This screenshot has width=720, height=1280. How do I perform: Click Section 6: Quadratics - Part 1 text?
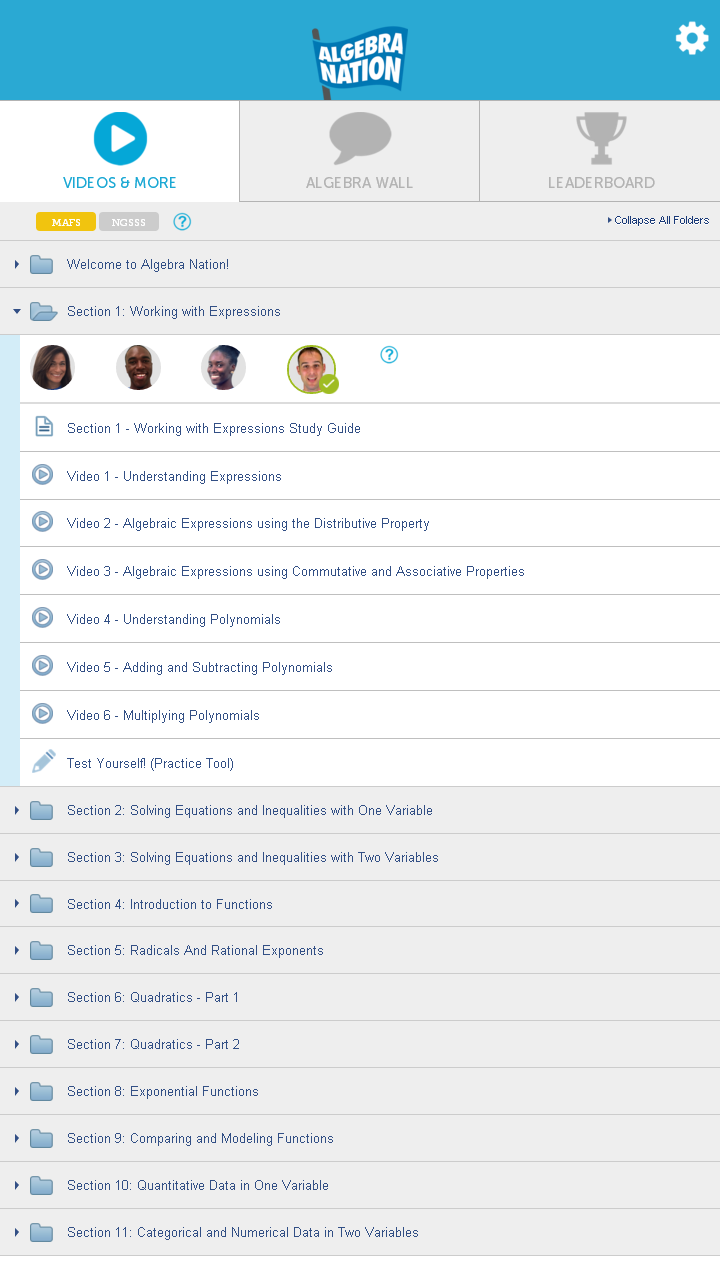pyautogui.click(x=153, y=997)
